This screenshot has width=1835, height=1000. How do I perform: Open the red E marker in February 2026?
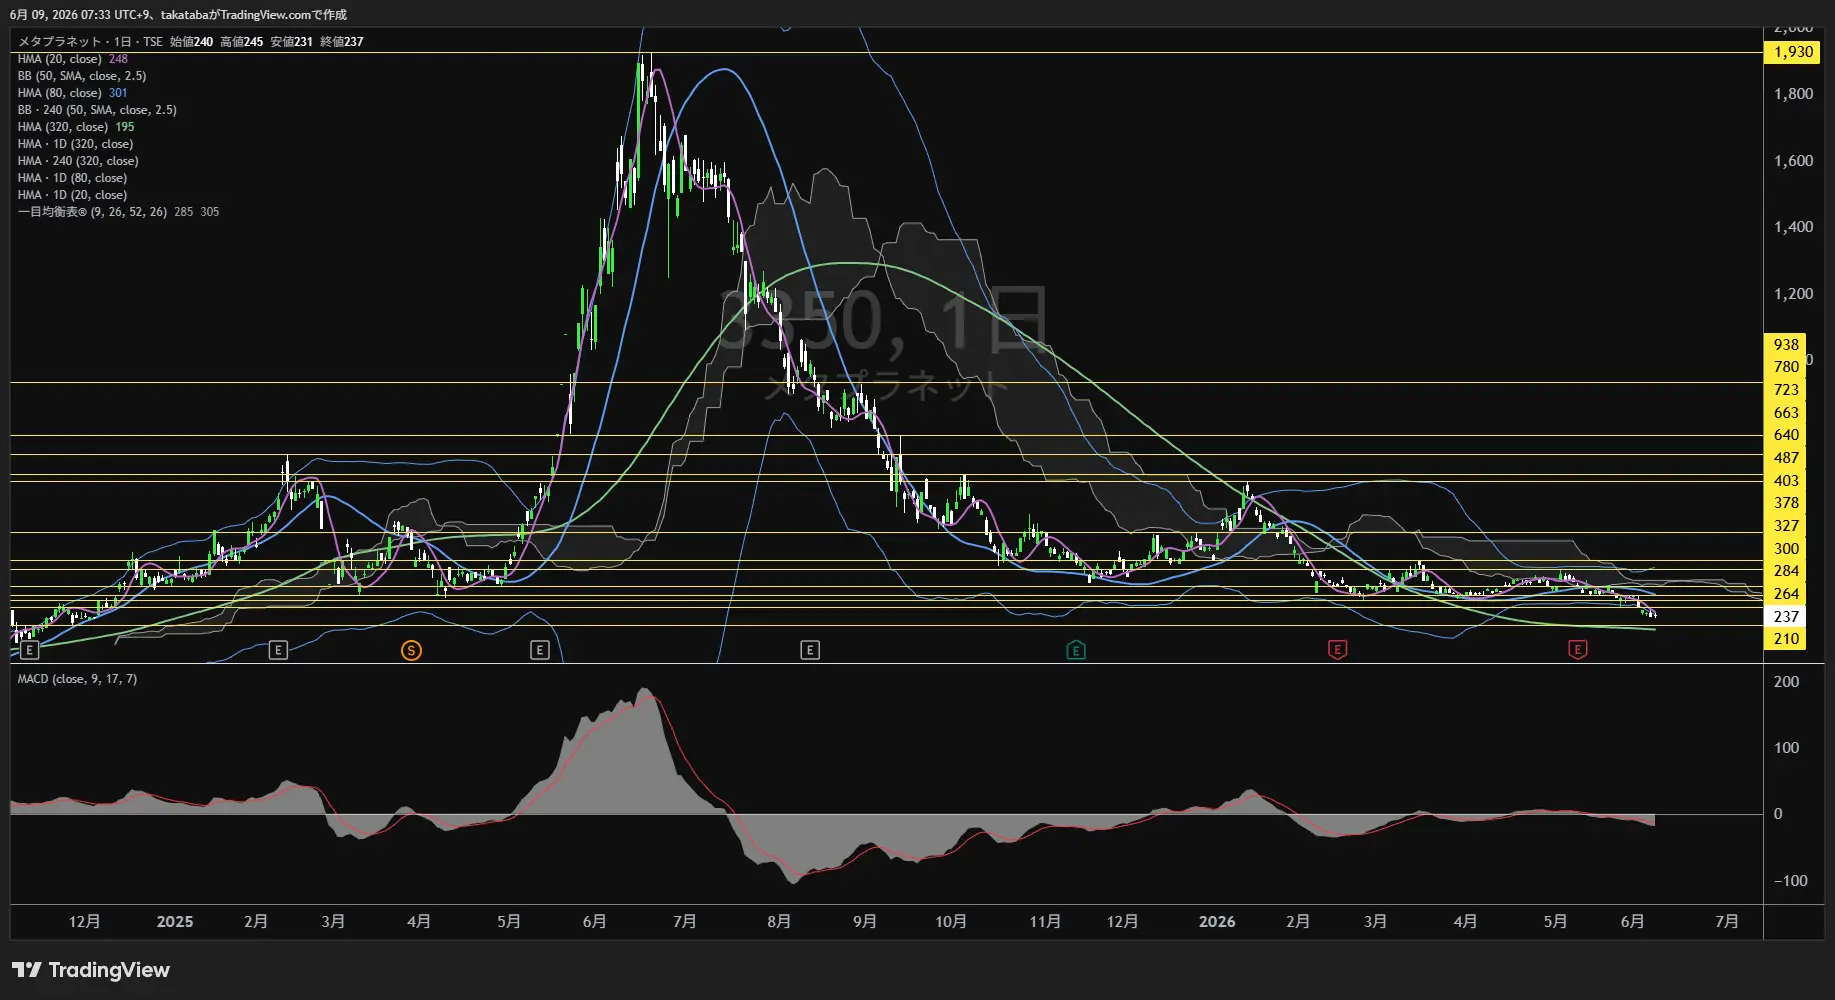click(1337, 651)
